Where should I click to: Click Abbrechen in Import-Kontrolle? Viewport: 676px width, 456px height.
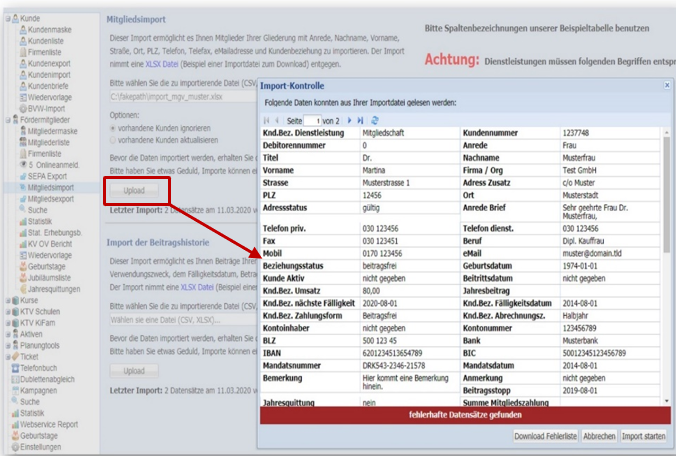point(599,436)
